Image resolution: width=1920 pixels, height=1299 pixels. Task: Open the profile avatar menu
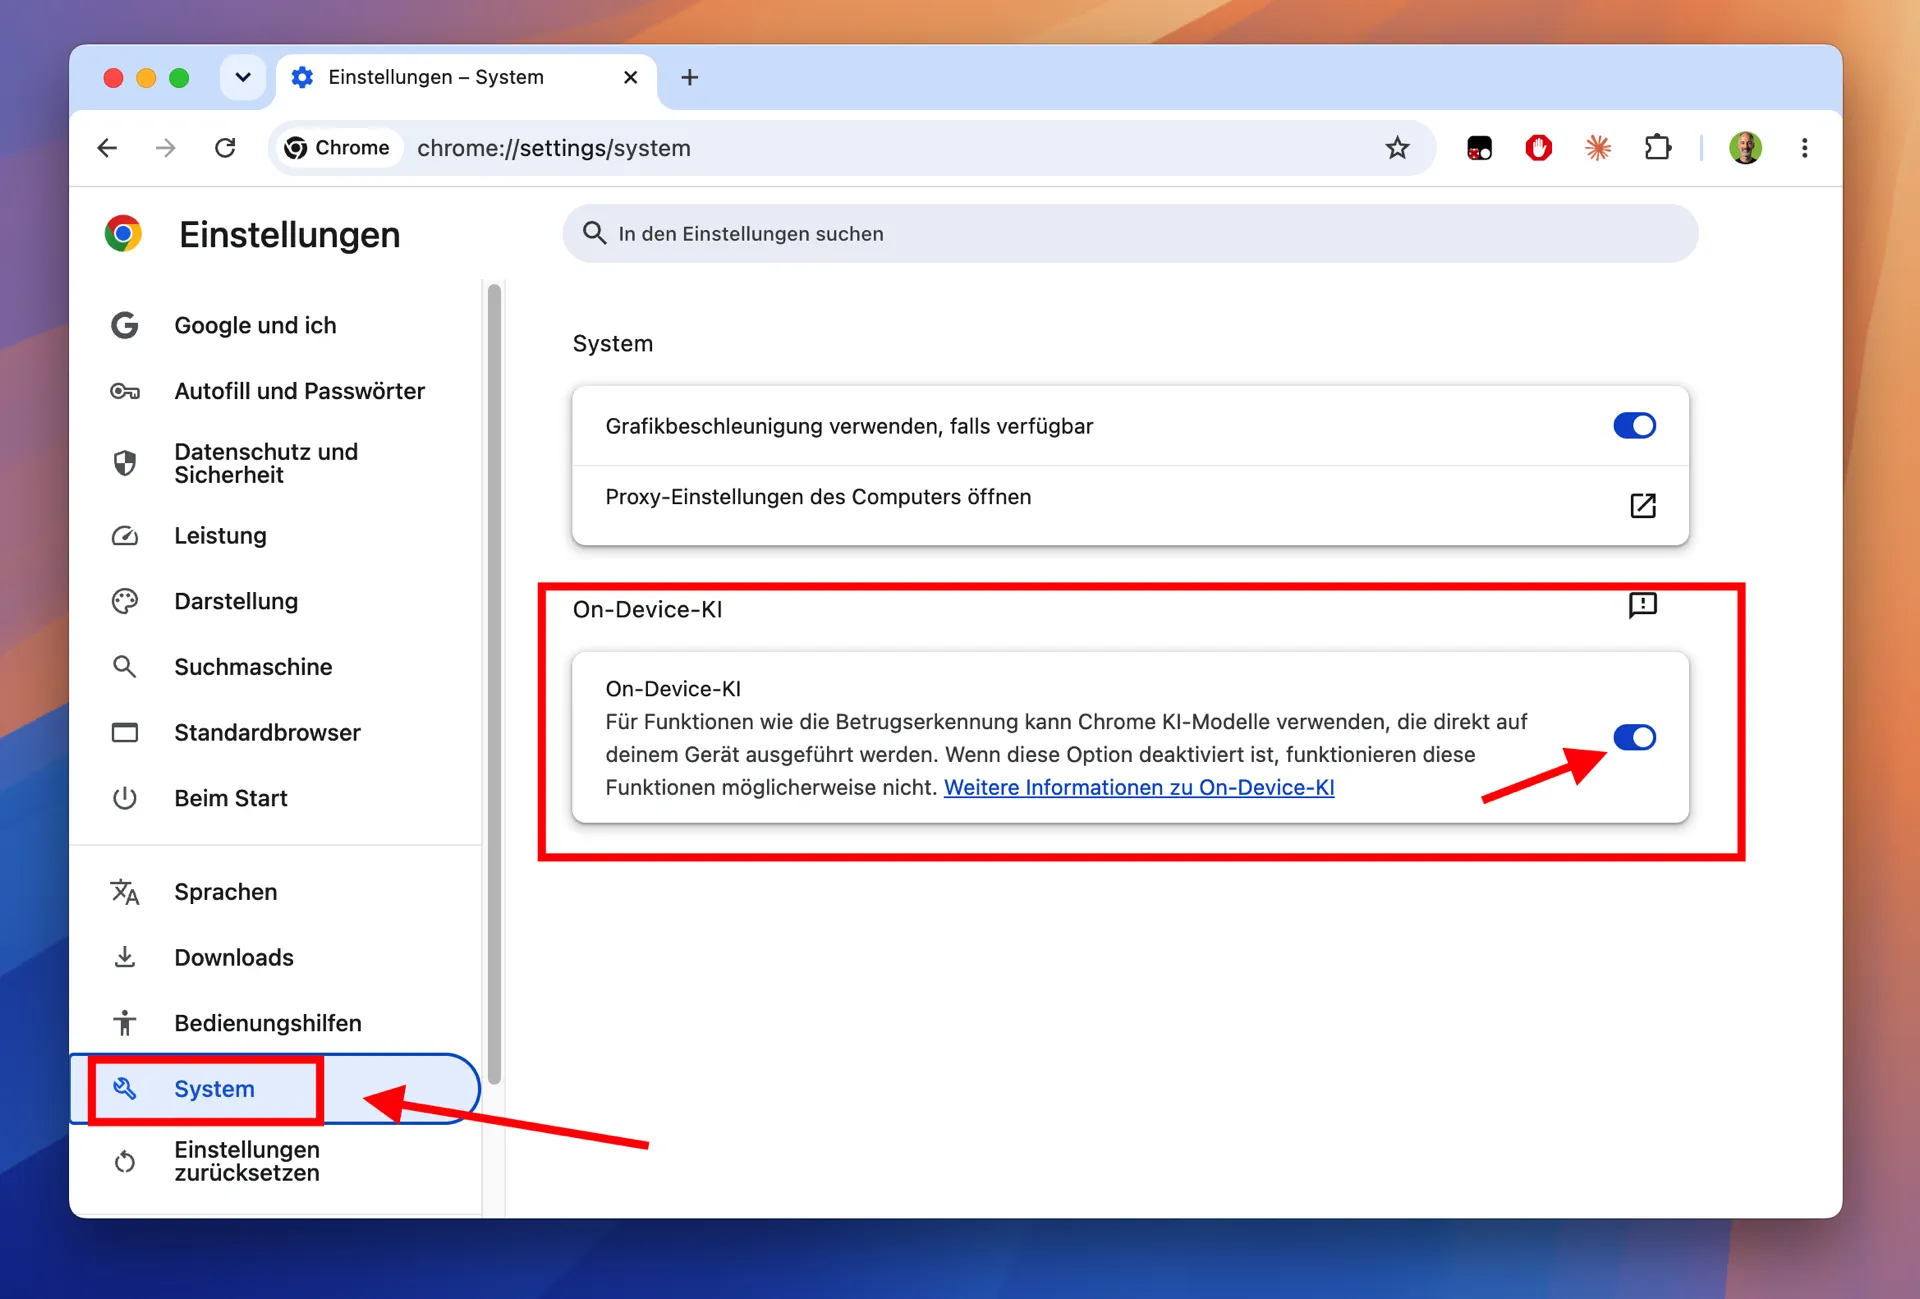pos(1745,148)
